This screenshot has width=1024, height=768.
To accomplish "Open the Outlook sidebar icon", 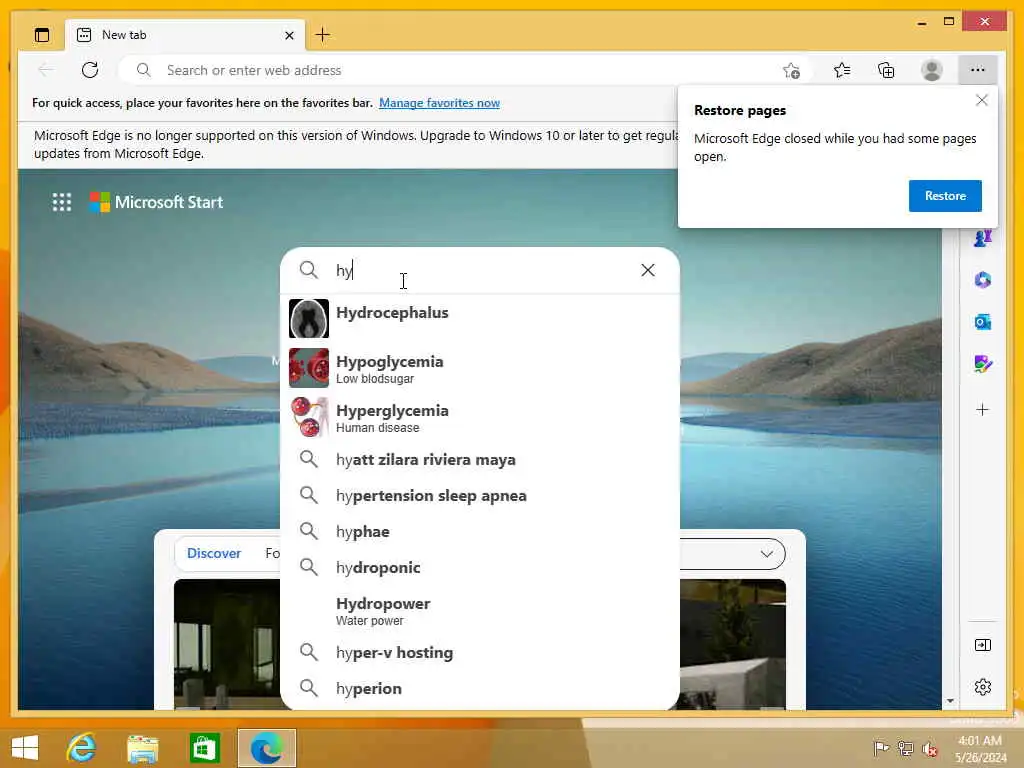I will [x=983, y=322].
